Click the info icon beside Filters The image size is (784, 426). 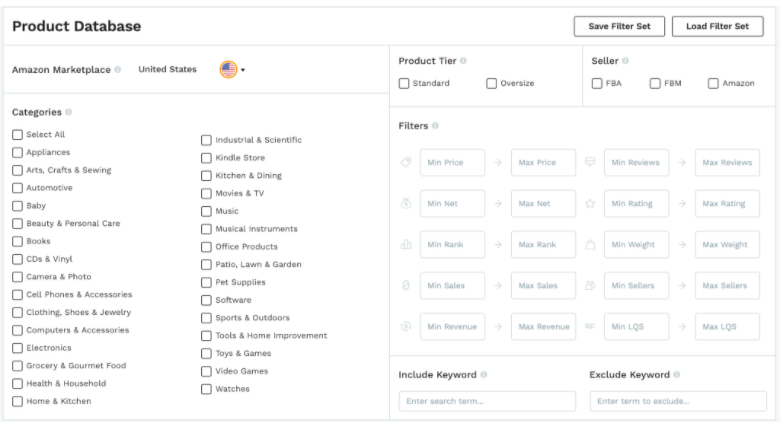point(435,126)
